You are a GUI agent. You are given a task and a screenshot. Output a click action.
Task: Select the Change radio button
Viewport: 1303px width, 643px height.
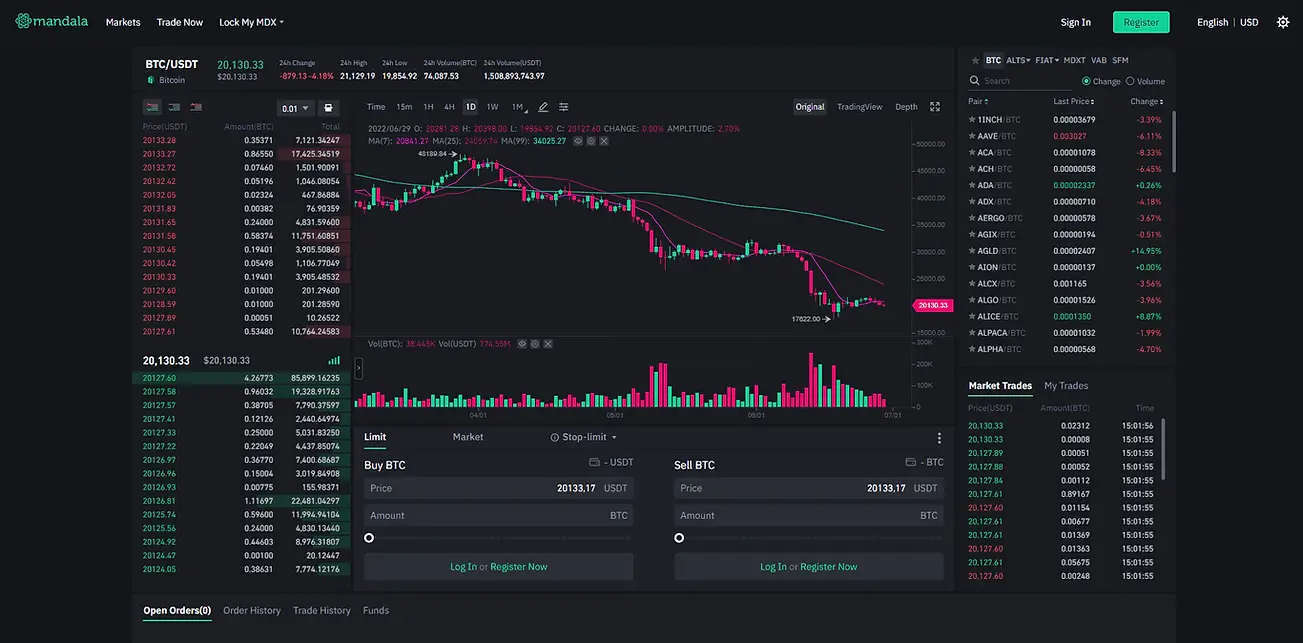pos(1087,81)
